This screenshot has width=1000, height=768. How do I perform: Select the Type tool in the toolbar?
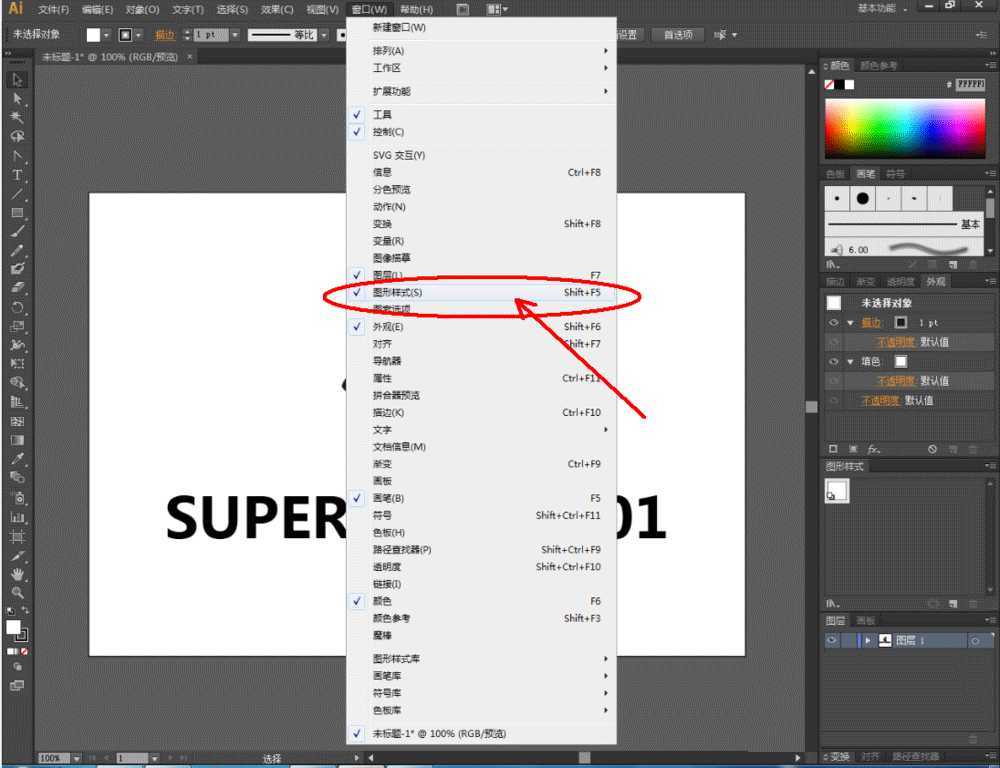click(x=15, y=174)
